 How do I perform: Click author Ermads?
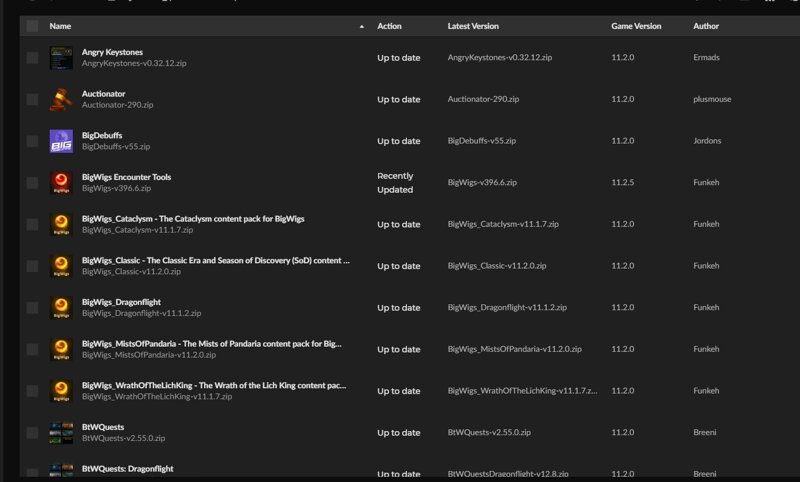pos(706,58)
